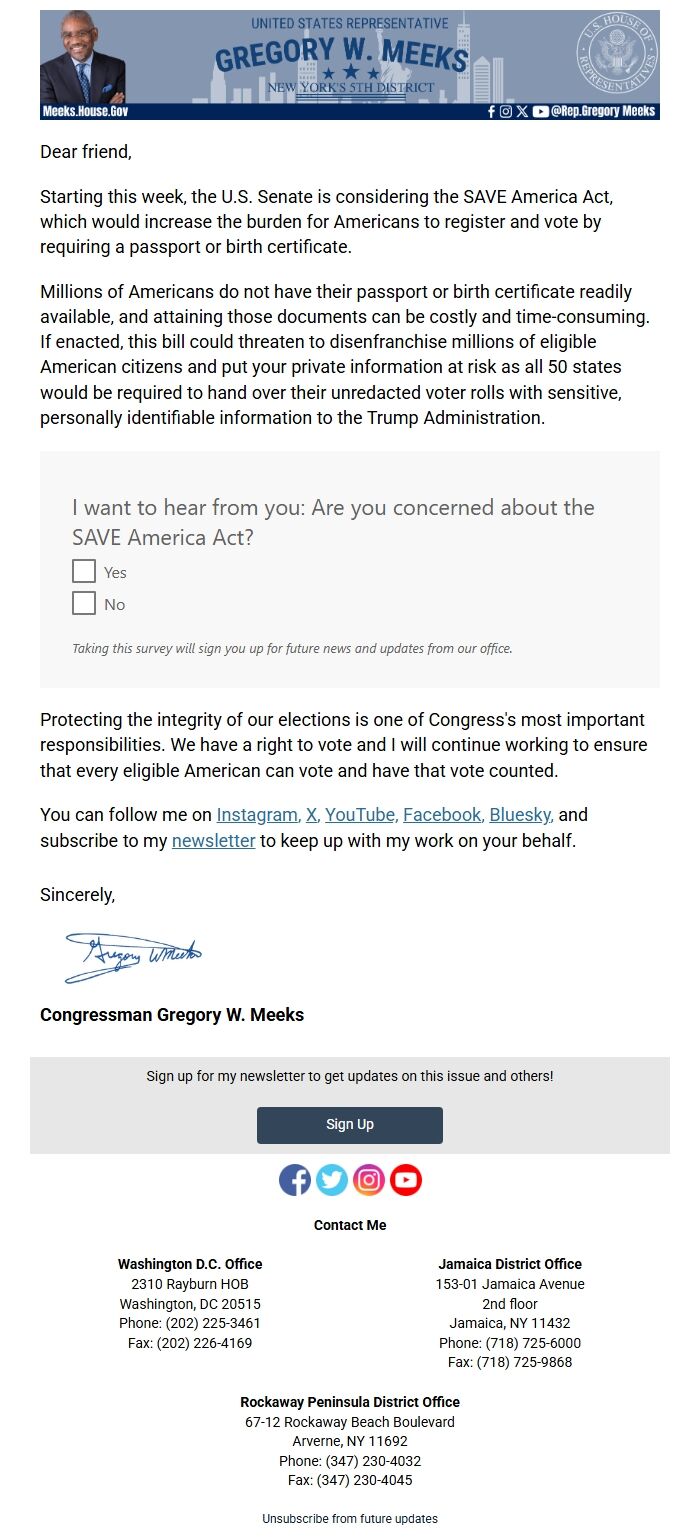The height and width of the screenshot is (1539, 700).
Task: Open the Instagram icon in the header
Action: (504, 112)
